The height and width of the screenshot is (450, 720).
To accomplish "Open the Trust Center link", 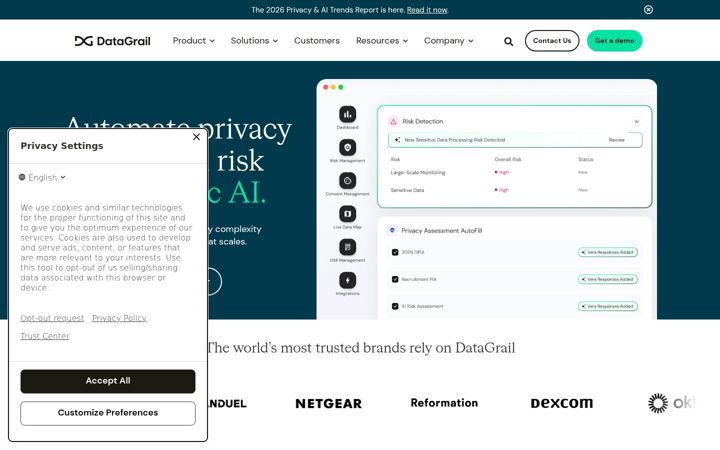I will pos(45,336).
